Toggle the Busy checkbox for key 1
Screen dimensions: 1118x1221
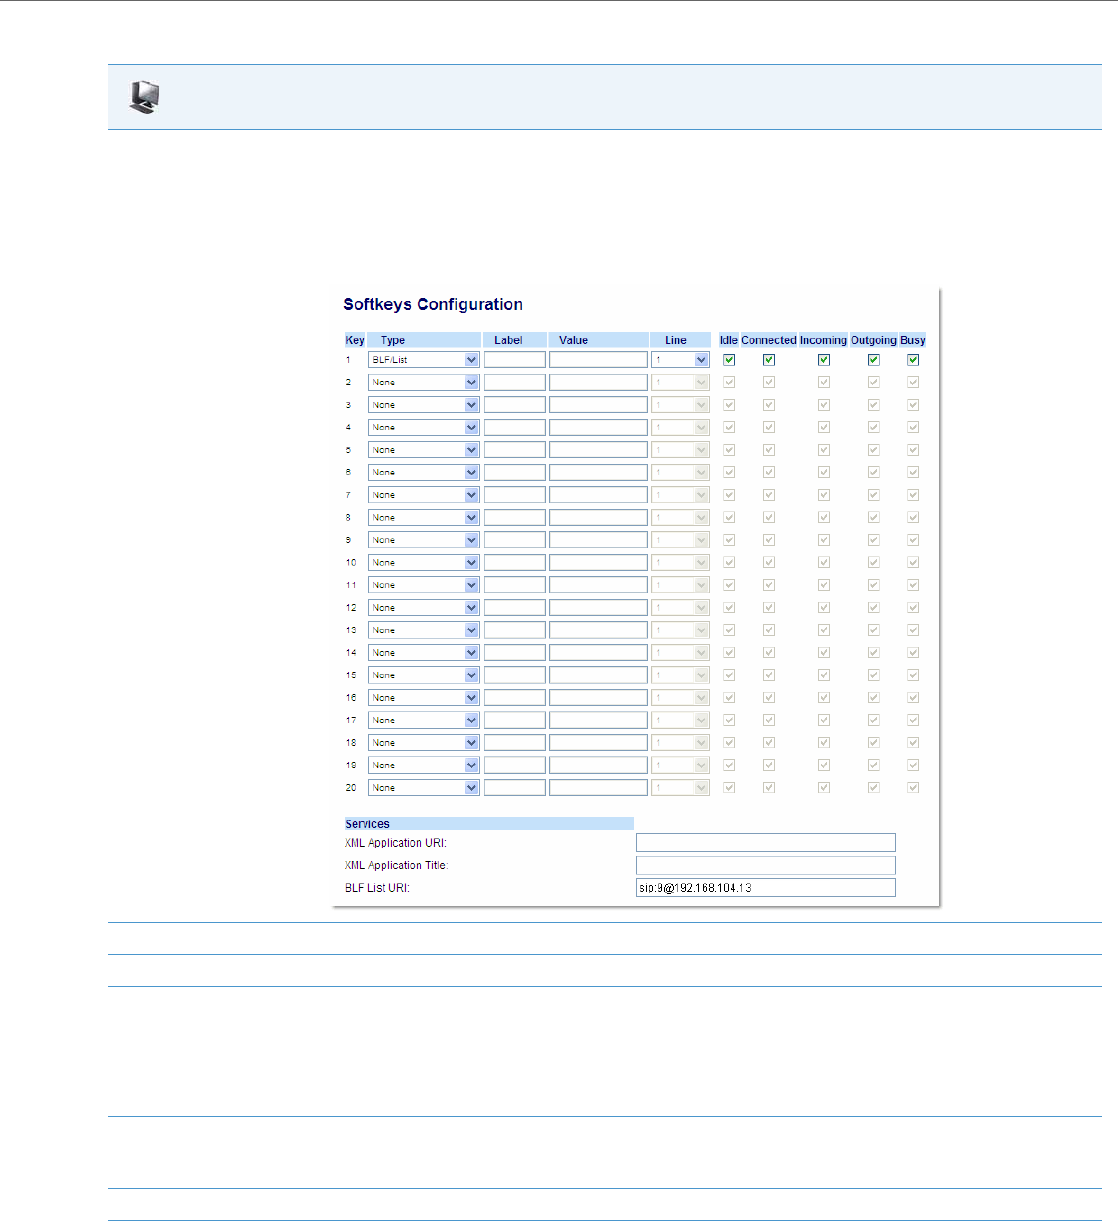[913, 360]
